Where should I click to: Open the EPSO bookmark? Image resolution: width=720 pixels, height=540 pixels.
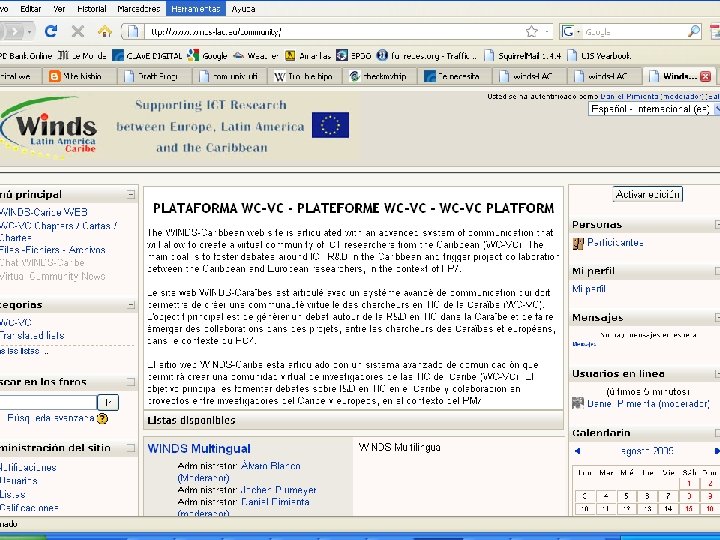coord(354,56)
